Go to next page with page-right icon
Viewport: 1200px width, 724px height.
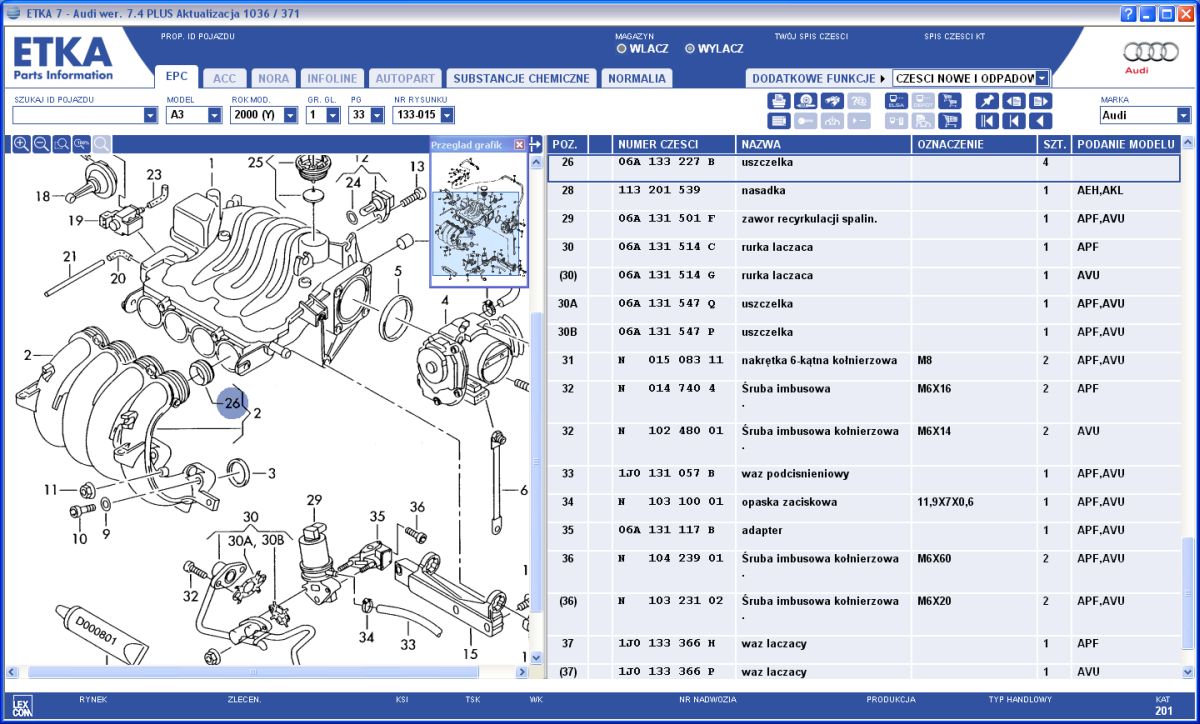[x=1041, y=100]
